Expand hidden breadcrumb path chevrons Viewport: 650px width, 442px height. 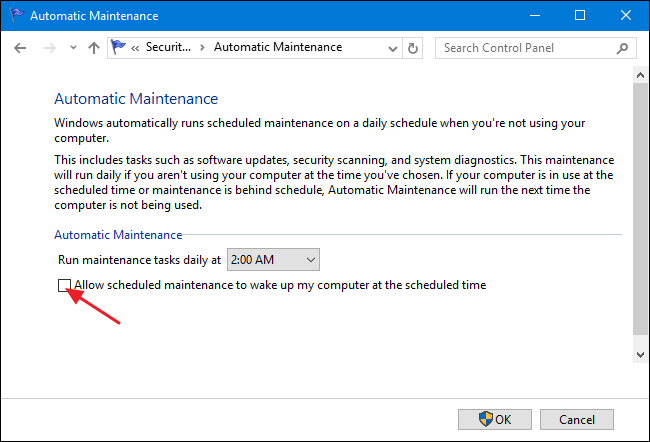tap(135, 48)
